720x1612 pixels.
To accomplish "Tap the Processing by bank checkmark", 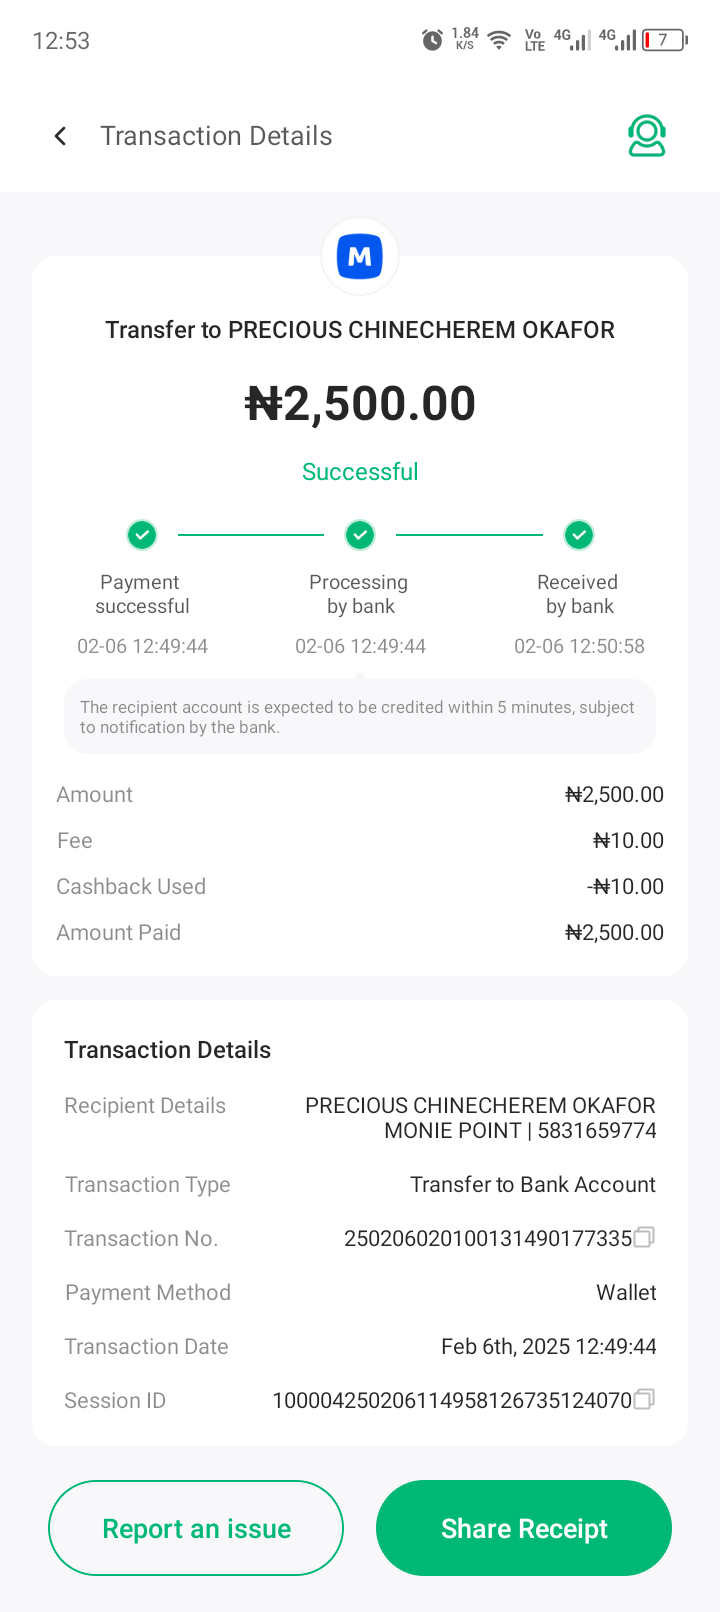I will pyautogui.click(x=360, y=535).
